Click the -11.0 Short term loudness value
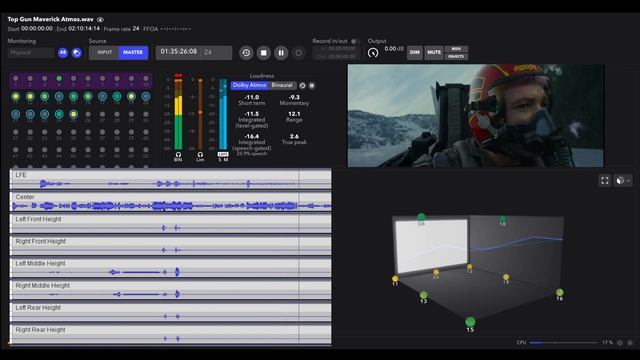The width and height of the screenshot is (640, 360). pyautogui.click(x=252, y=97)
